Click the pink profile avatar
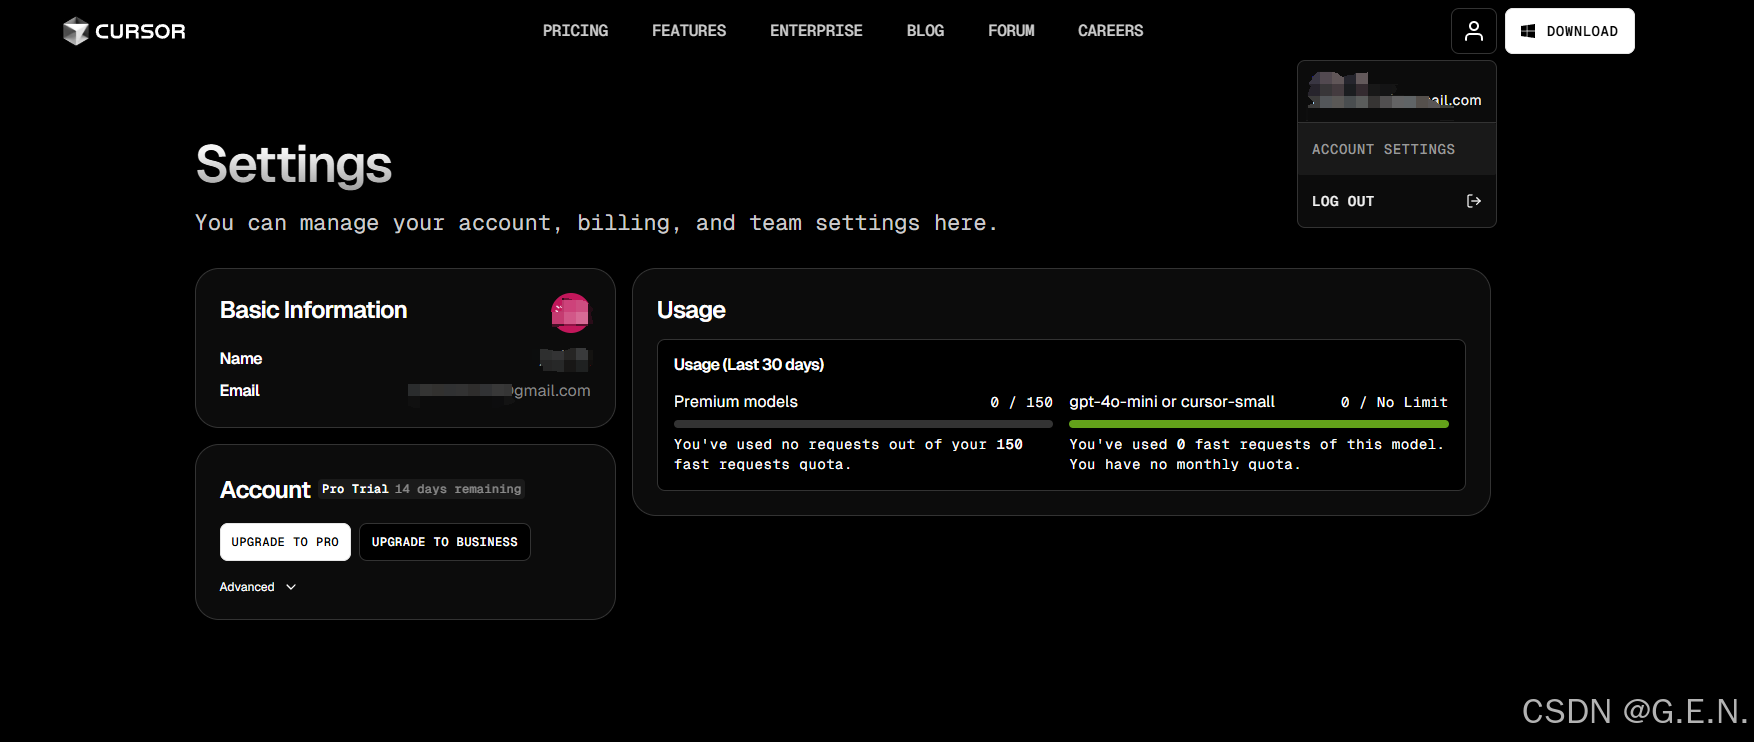1754x742 pixels. coord(570,313)
